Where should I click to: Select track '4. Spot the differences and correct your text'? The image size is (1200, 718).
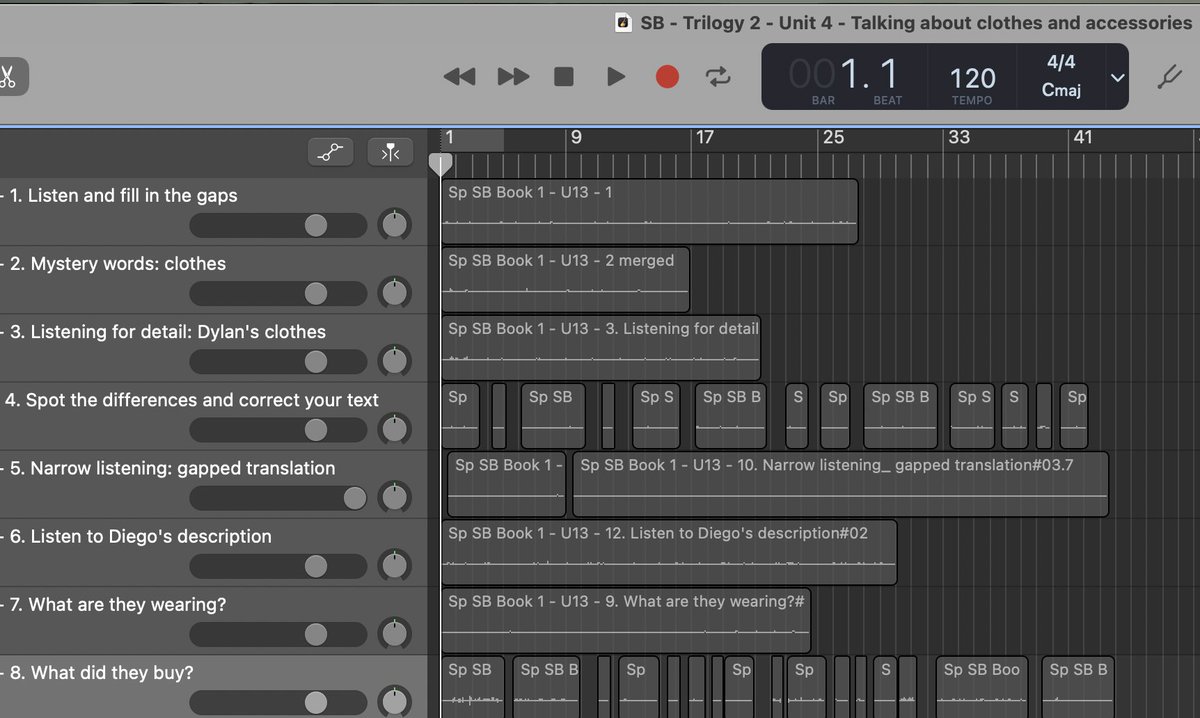click(x=192, y=400)
